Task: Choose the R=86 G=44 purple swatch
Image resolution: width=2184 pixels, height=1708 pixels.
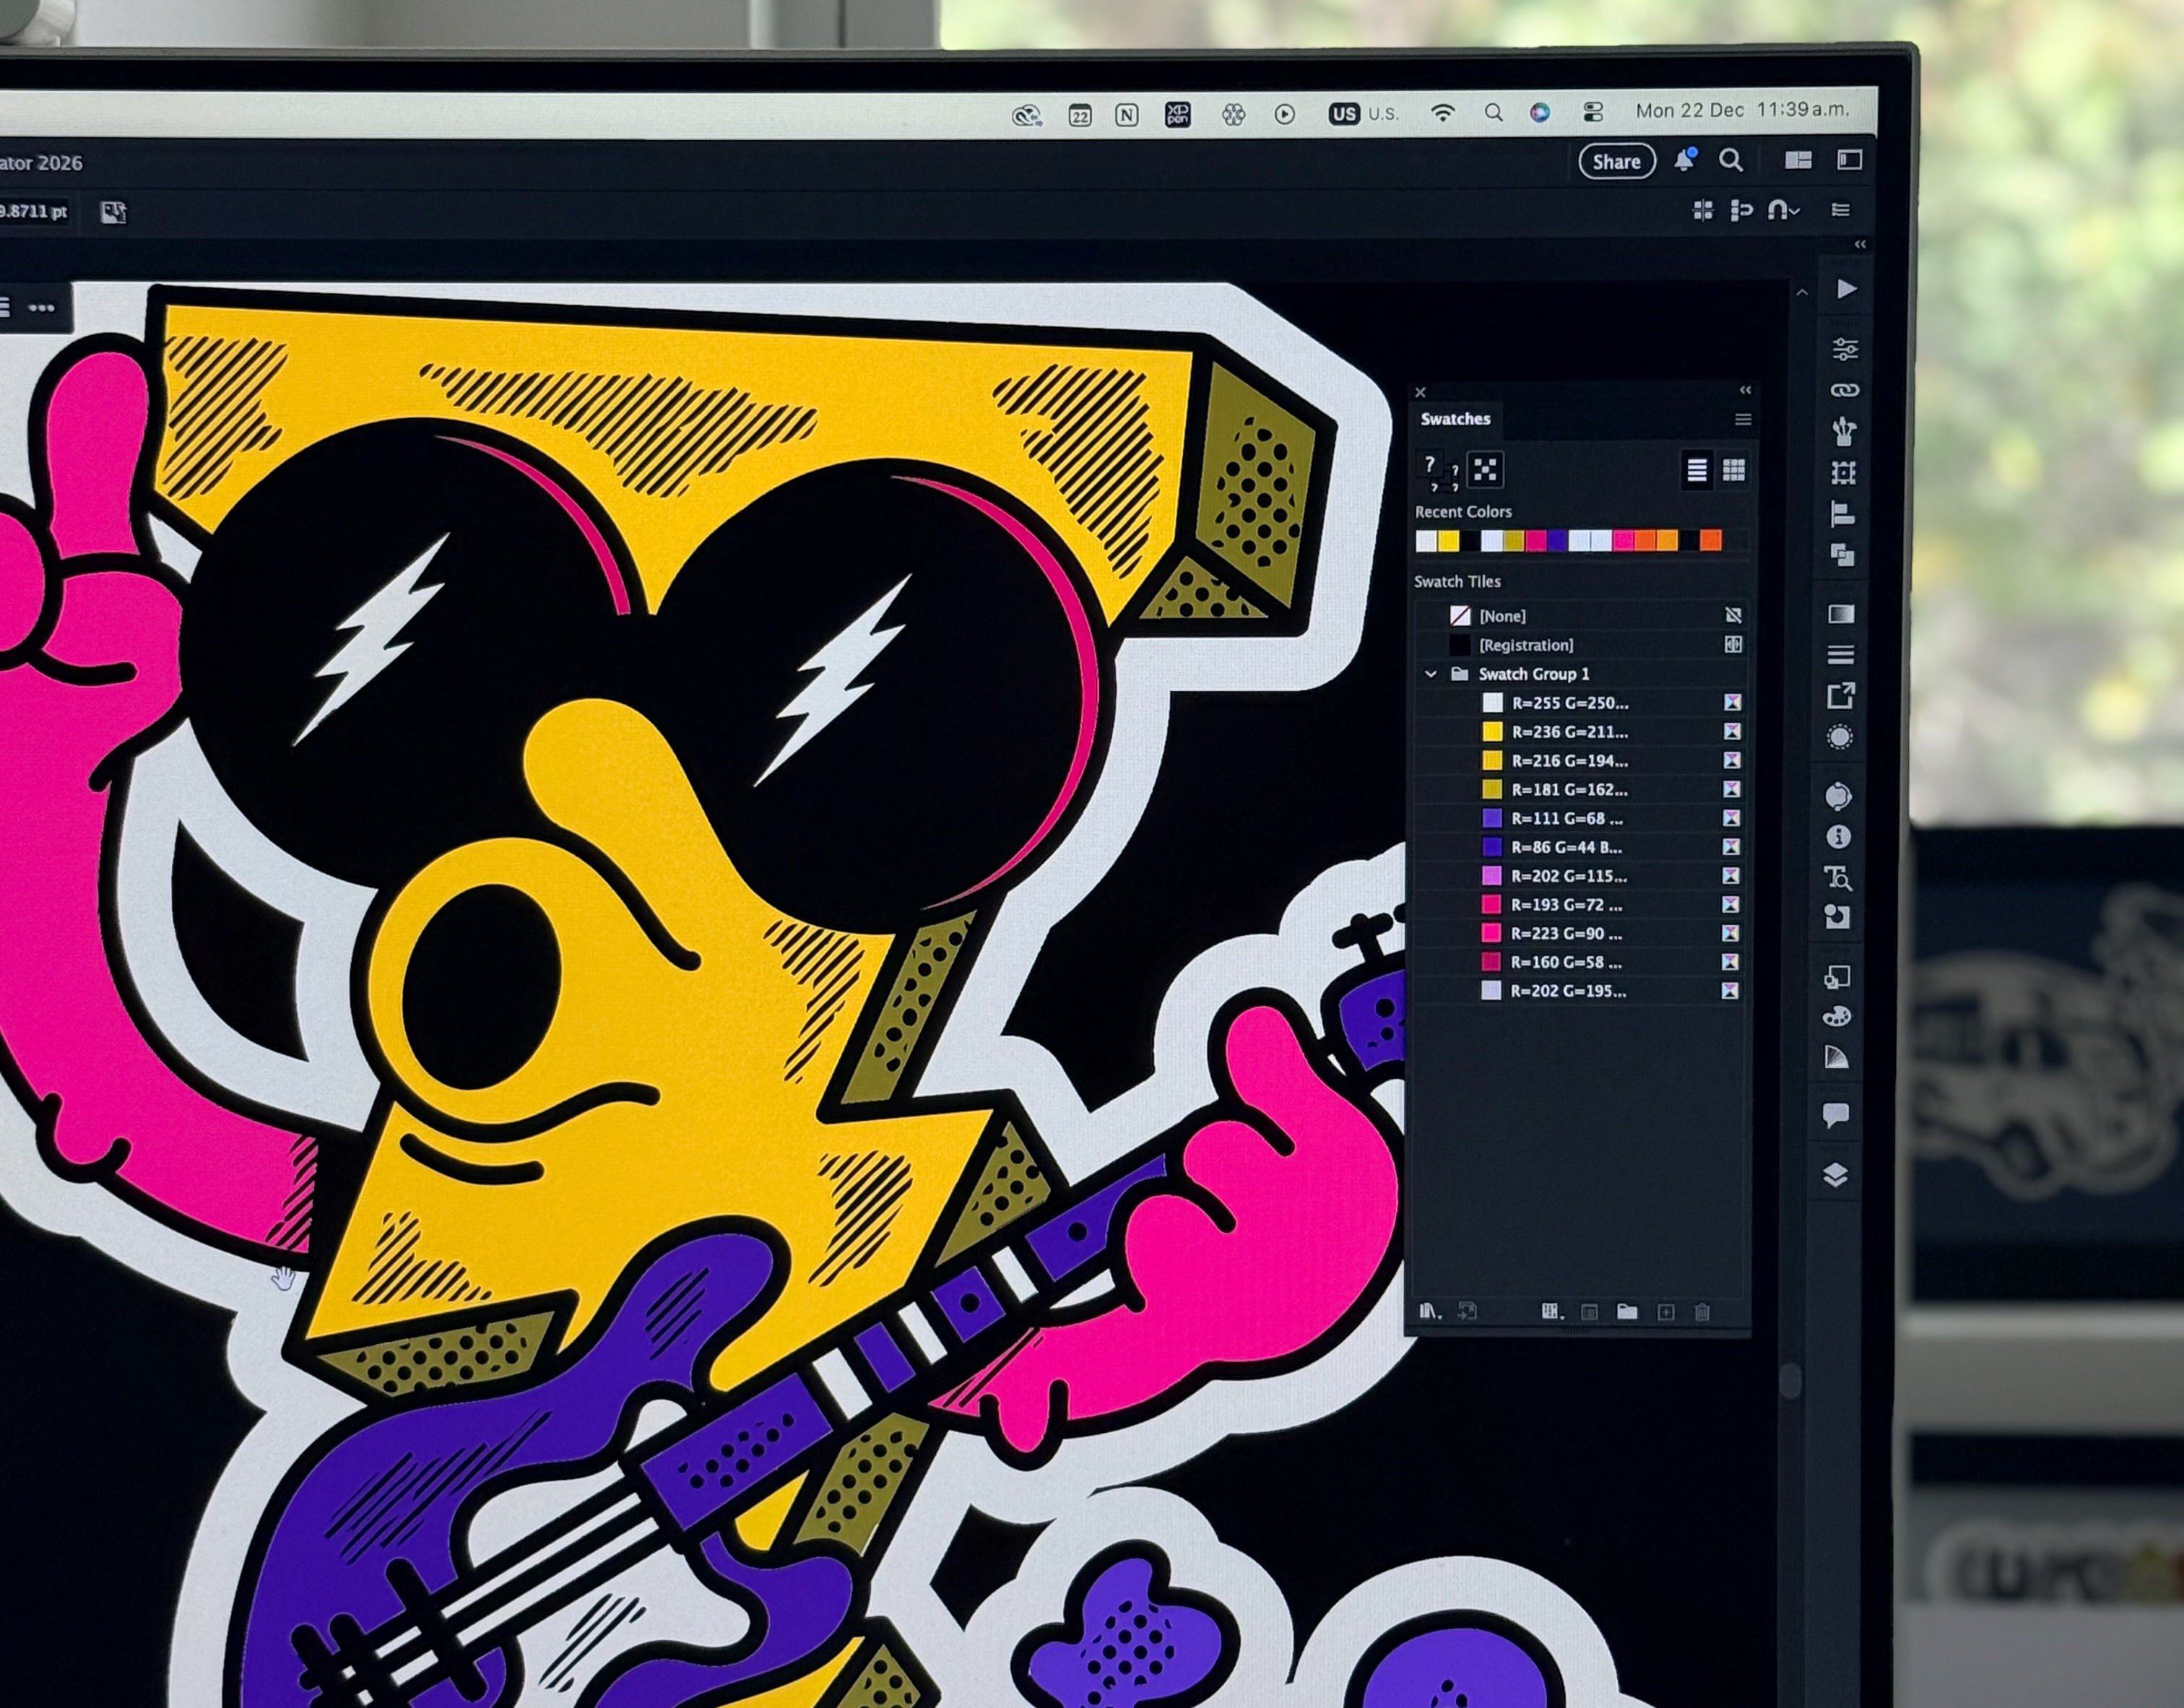Action: 1566,847
